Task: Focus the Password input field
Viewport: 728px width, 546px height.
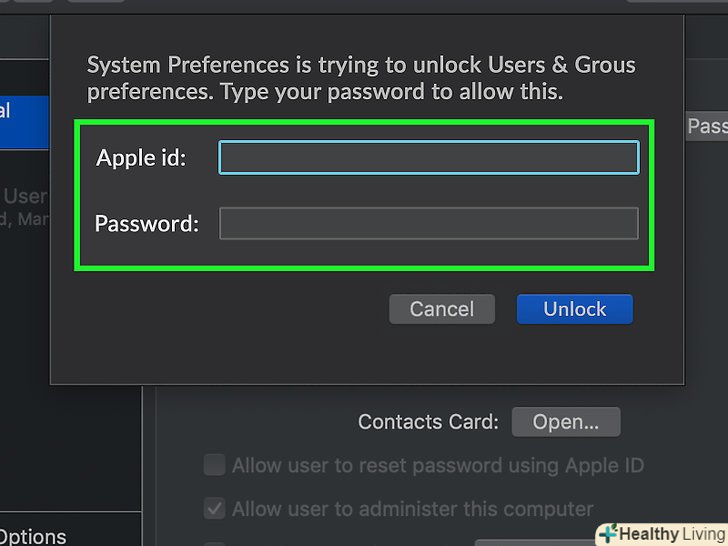Action: click(428, 224)
